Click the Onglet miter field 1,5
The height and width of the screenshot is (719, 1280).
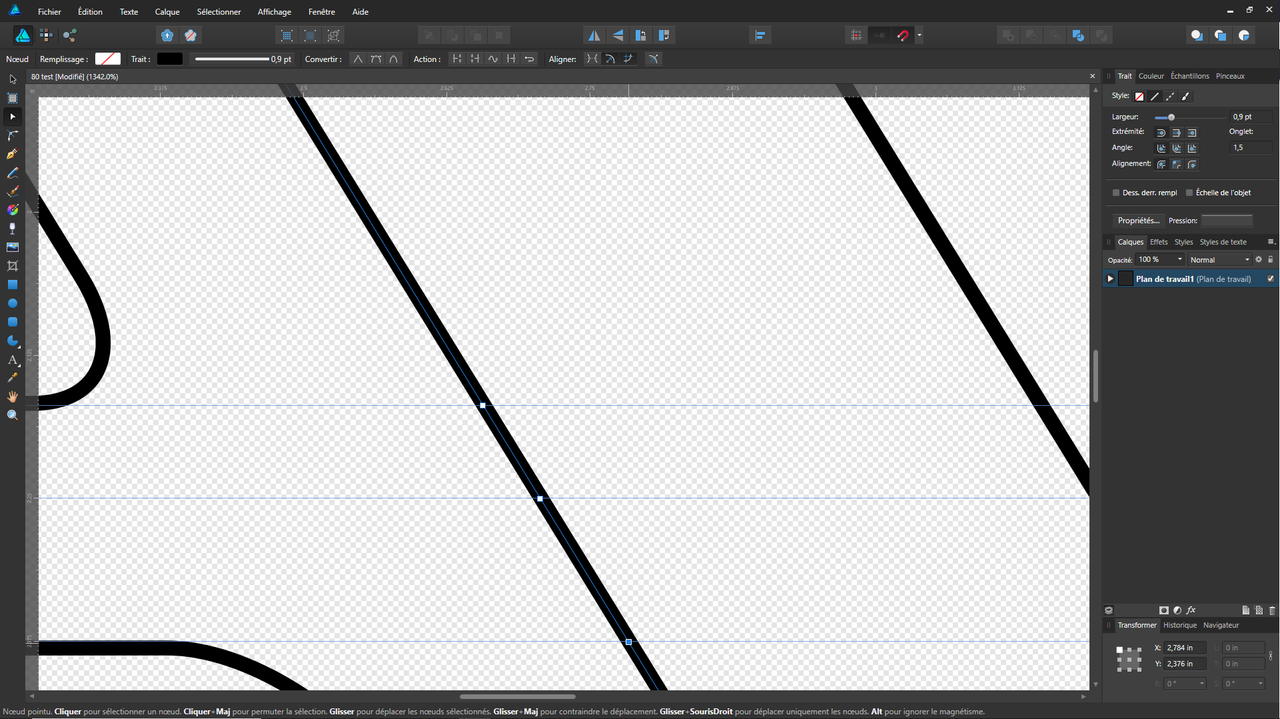[1251, 147]
